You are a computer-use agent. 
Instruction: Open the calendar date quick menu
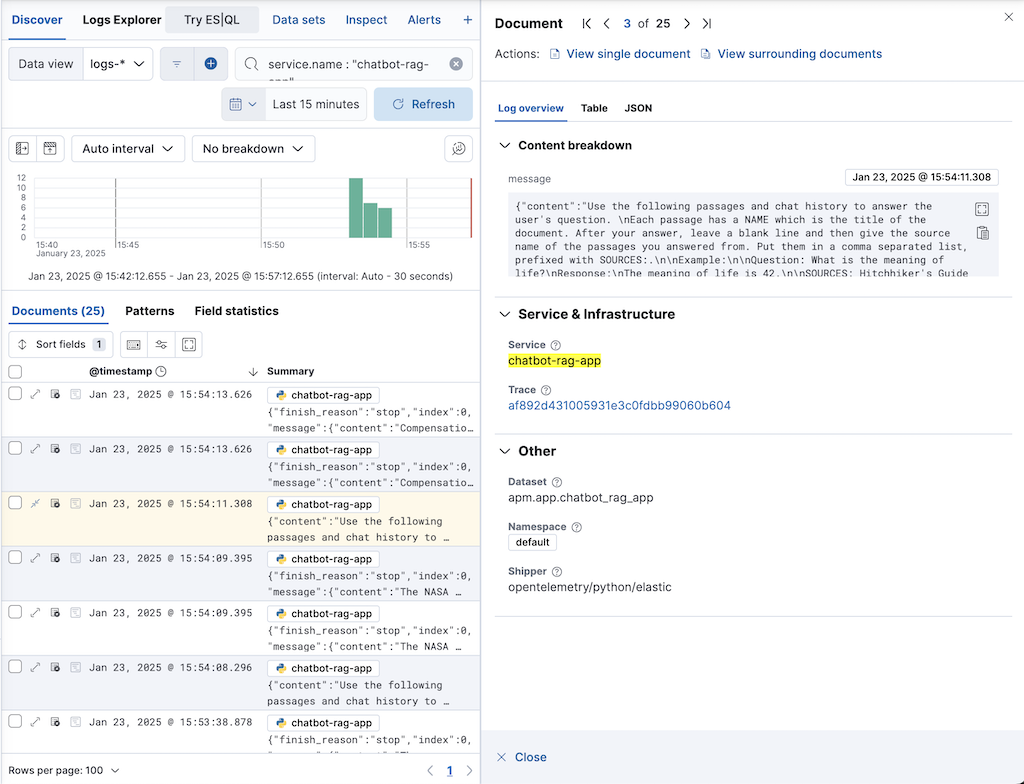[x=243, y=104]
